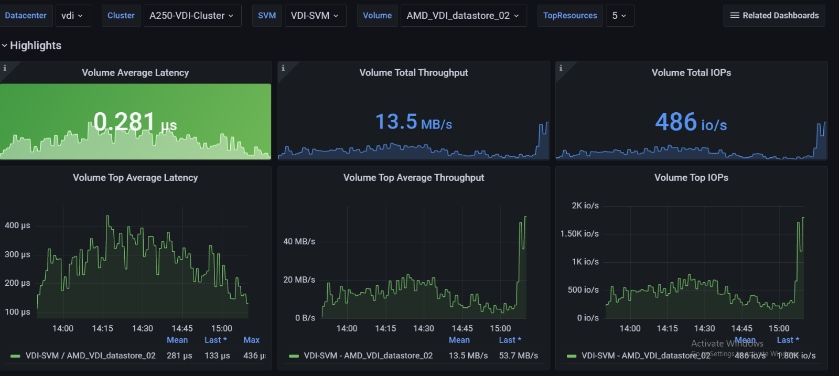Click the 15:00 time label in IOPs chart
Viewport: 839px width, 376px height.
tap(779, 328)
